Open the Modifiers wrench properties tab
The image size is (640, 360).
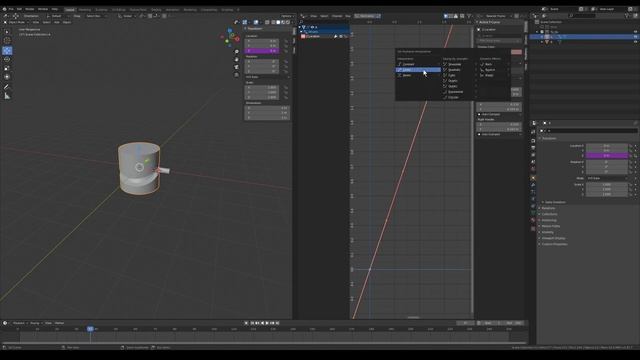[x=533, y=185]
